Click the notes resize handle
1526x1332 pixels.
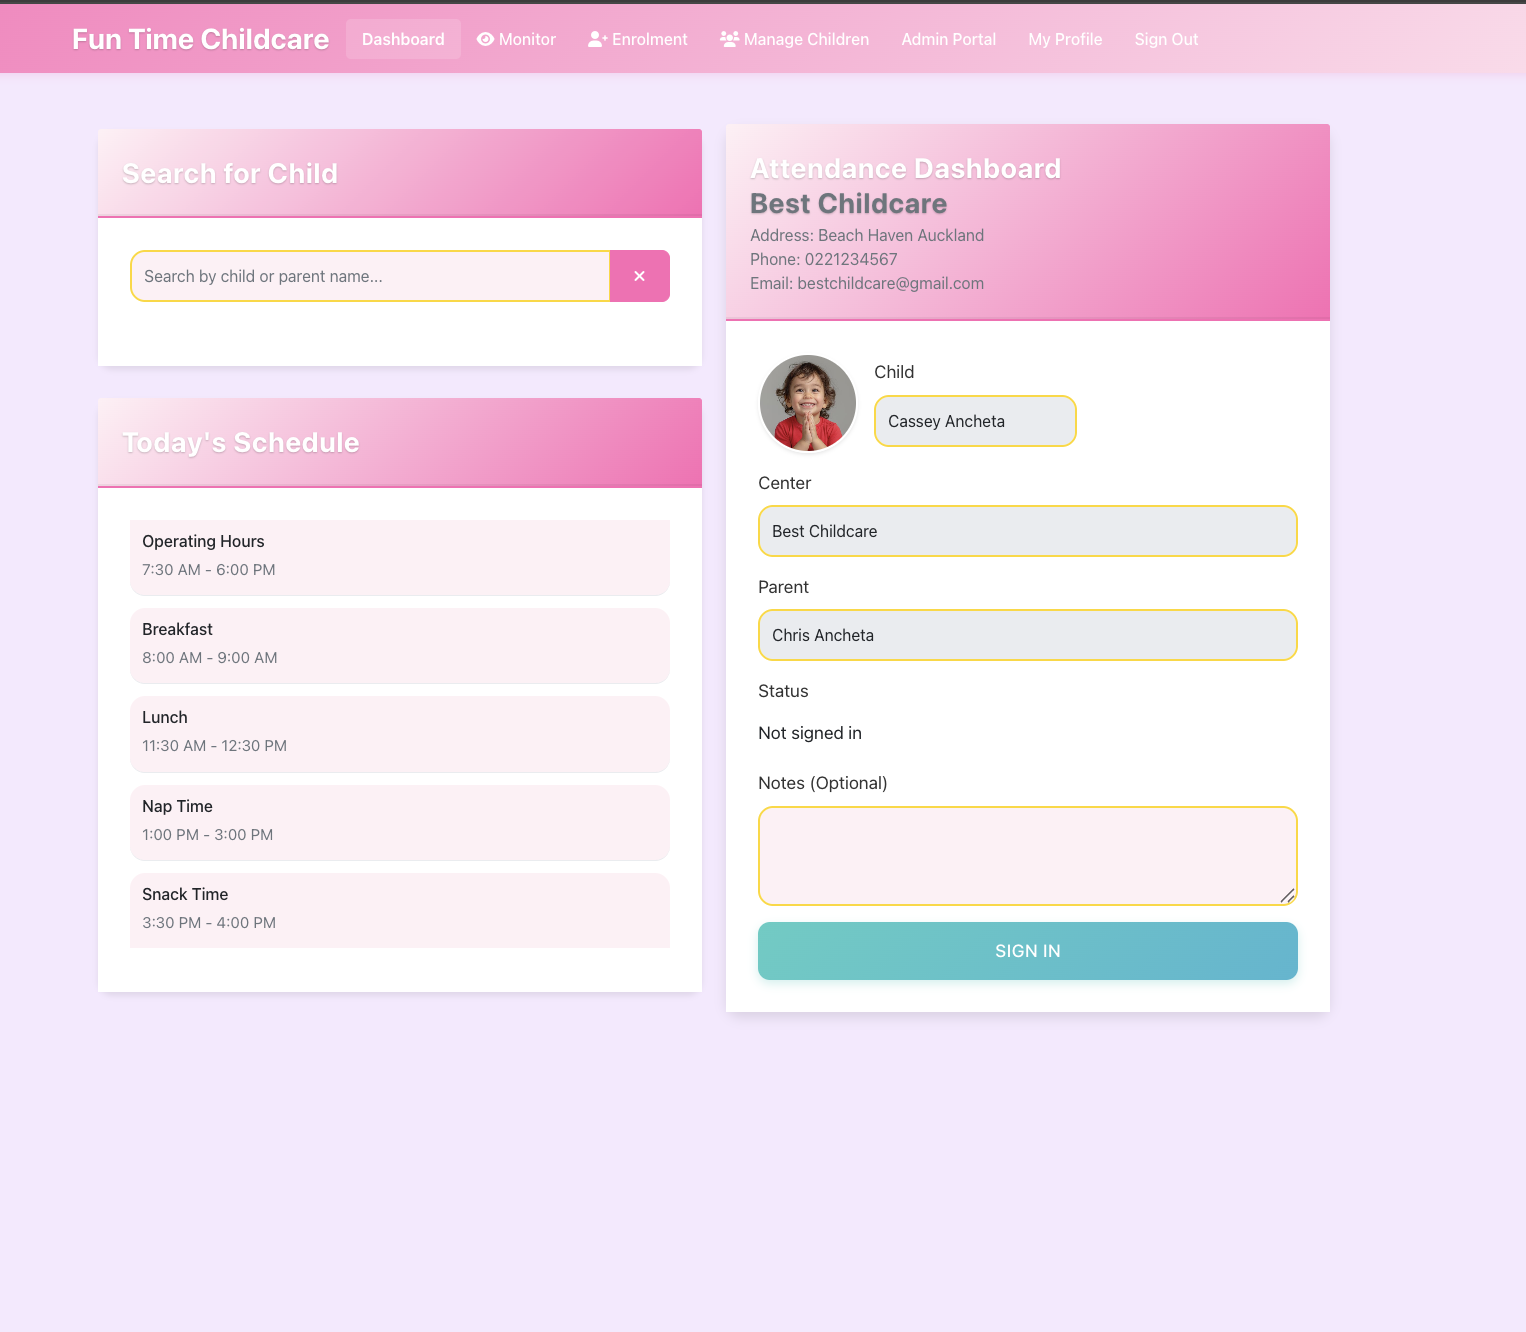point(1287,896)
